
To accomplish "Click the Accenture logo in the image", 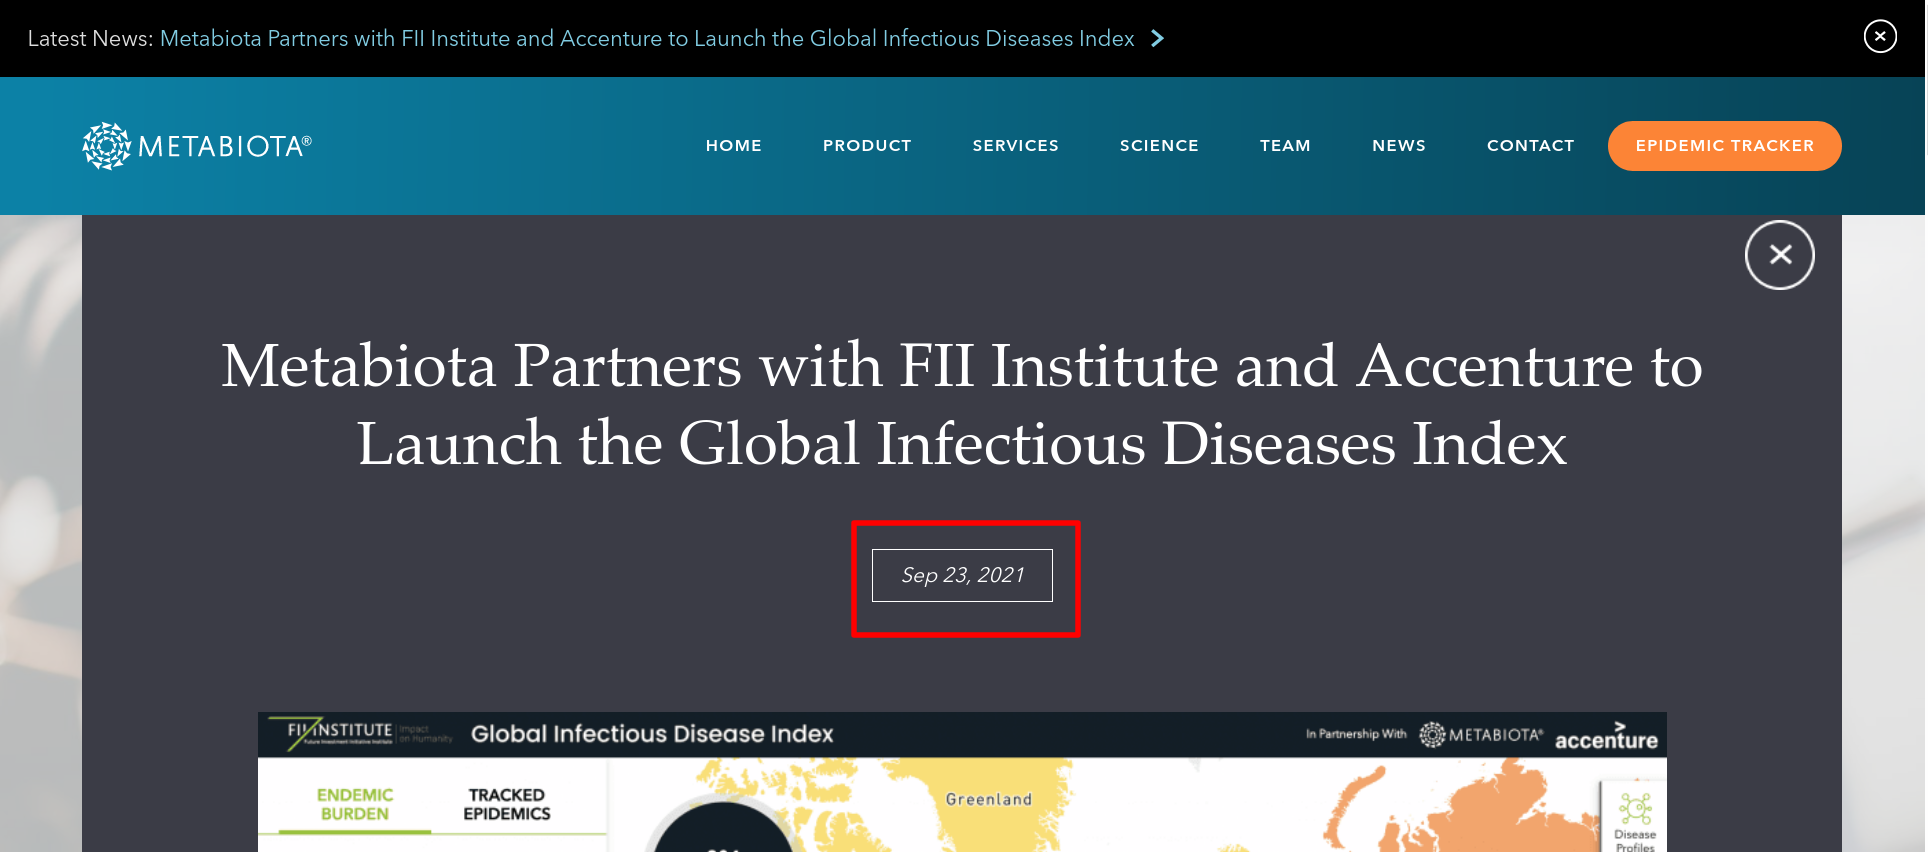I will [x=1606, y=736].
